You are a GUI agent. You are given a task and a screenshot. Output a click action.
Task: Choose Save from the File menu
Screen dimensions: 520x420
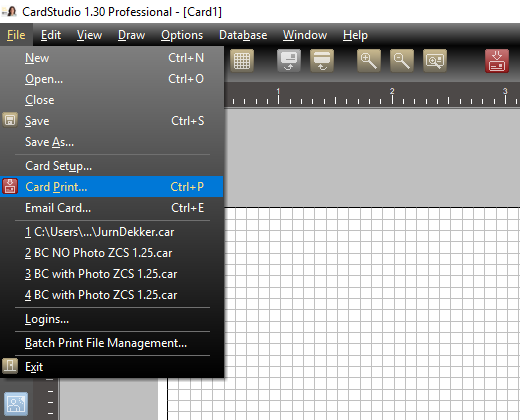112,121
